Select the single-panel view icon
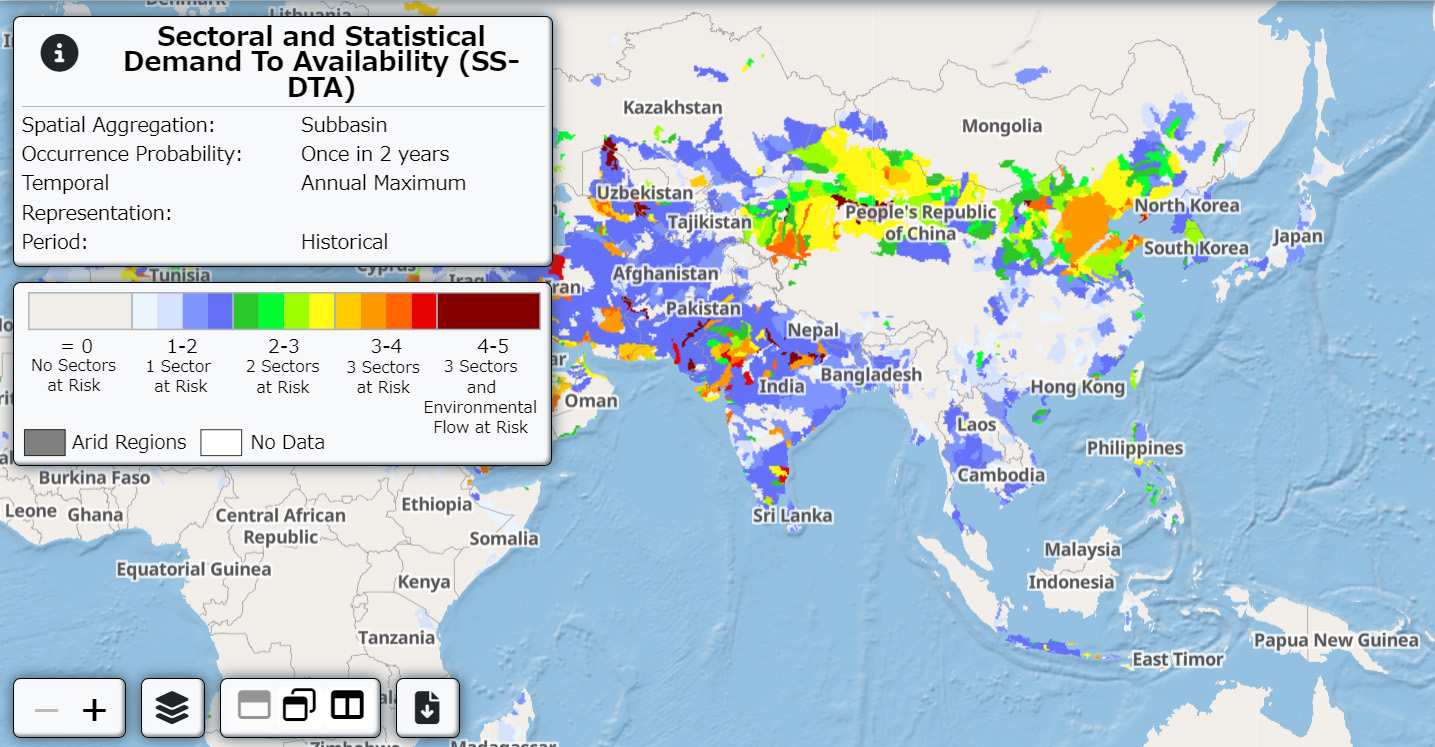The width and height of the screenshot is (1435, 747). point(254,705)
